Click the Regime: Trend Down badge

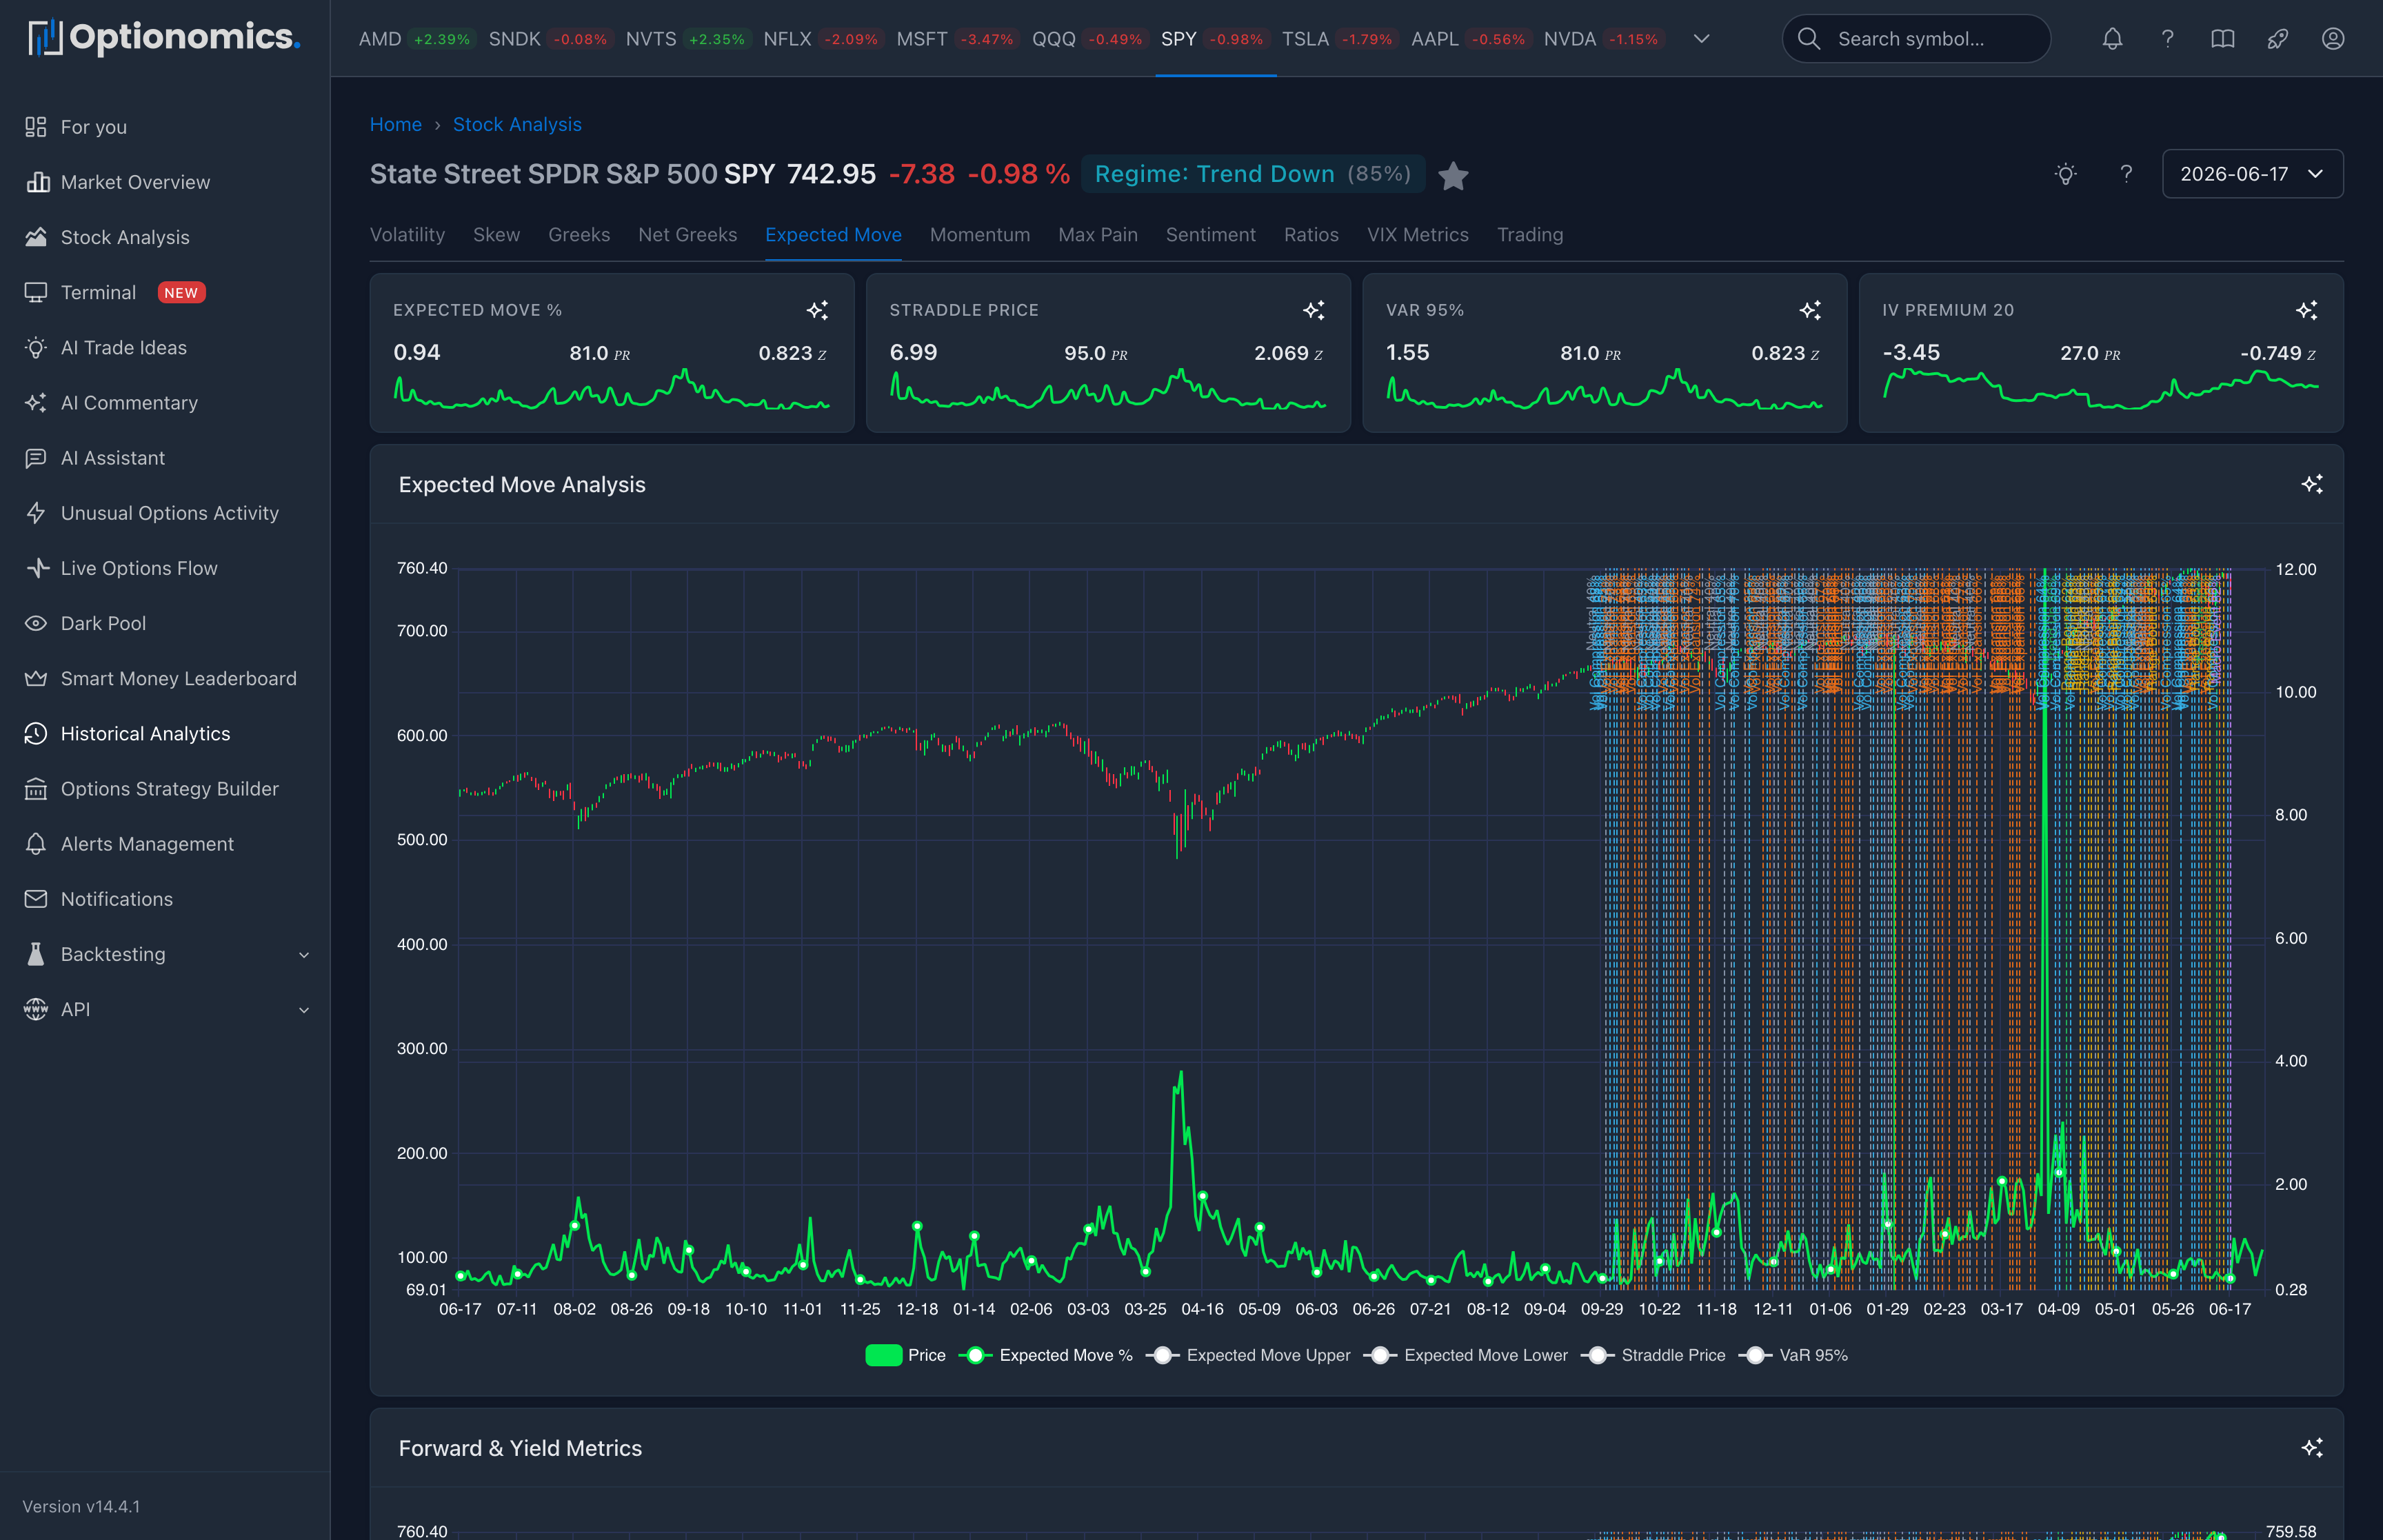click(x=1252, y=174)
